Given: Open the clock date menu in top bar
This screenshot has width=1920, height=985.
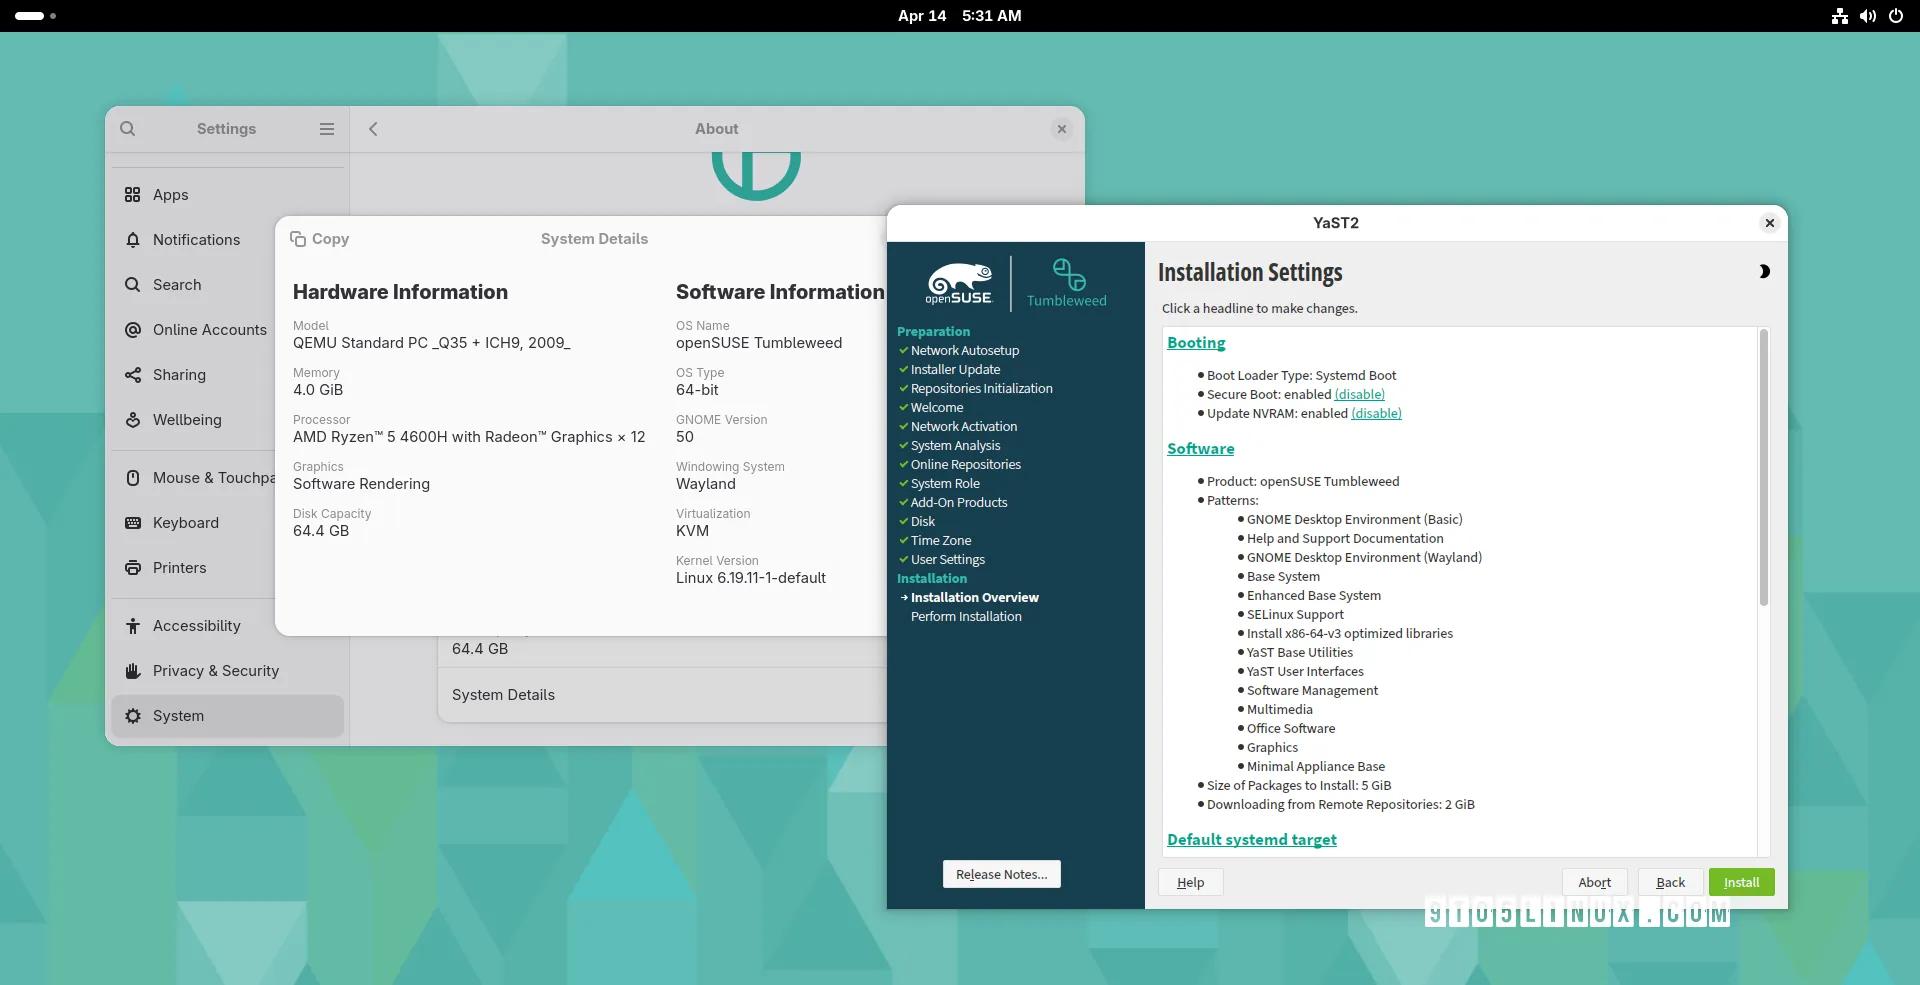Looking at the screenshot, I should [959, 16].
